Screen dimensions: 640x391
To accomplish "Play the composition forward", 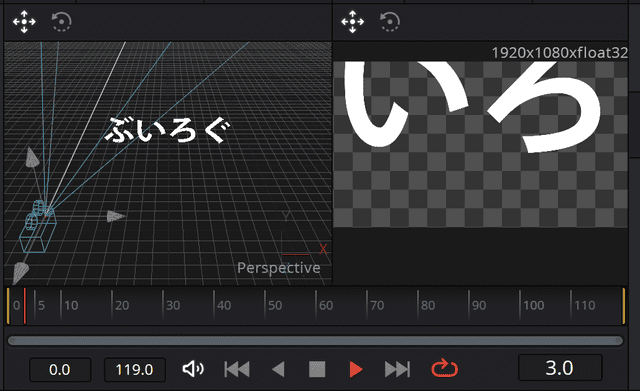I will (x=356, y=369).
